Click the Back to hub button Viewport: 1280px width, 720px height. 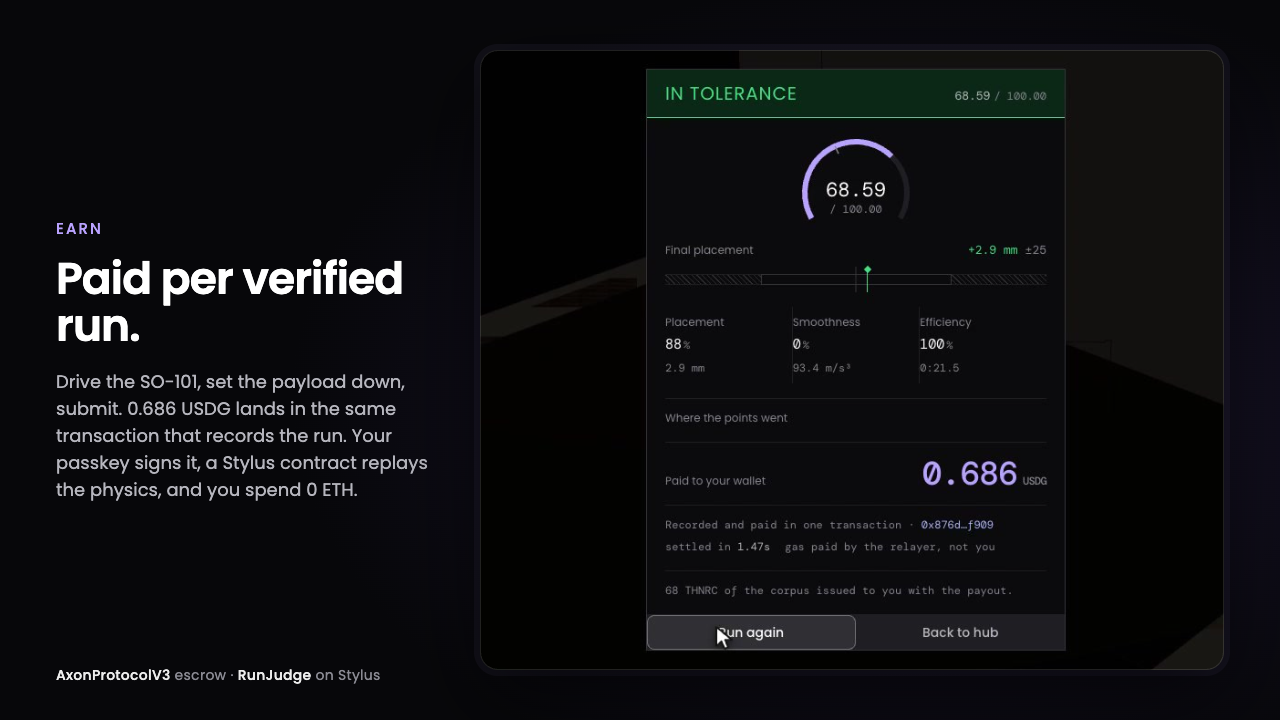[960, 632]
